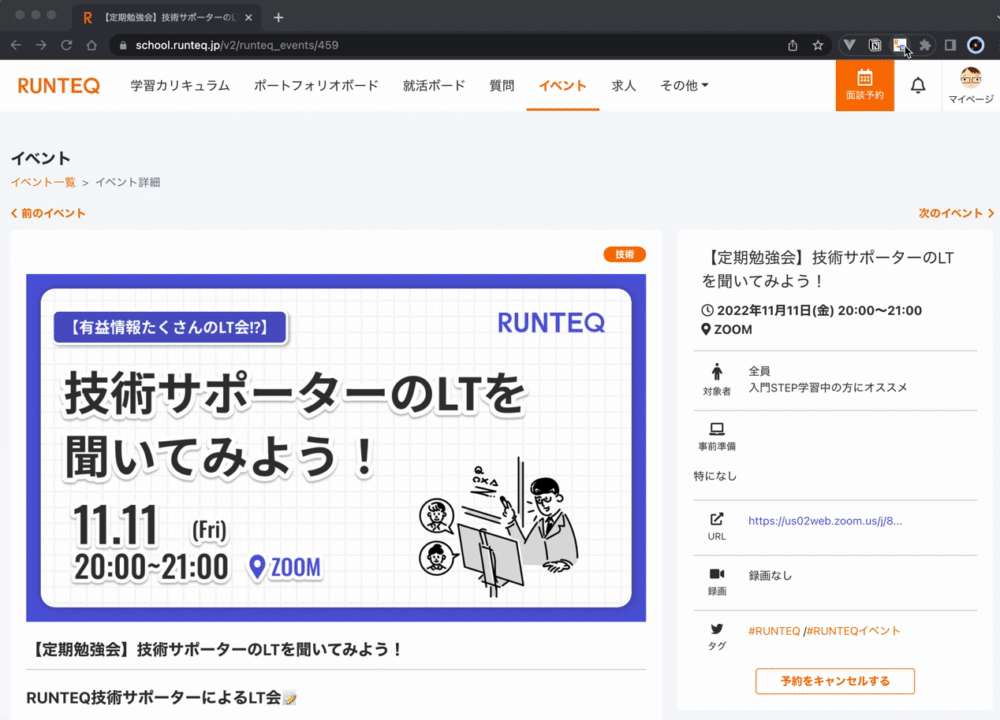This screenshot has height=720, width=1000.
Task: Click the 技術サポーターのLT browser tab
Action: coord(160,16)
